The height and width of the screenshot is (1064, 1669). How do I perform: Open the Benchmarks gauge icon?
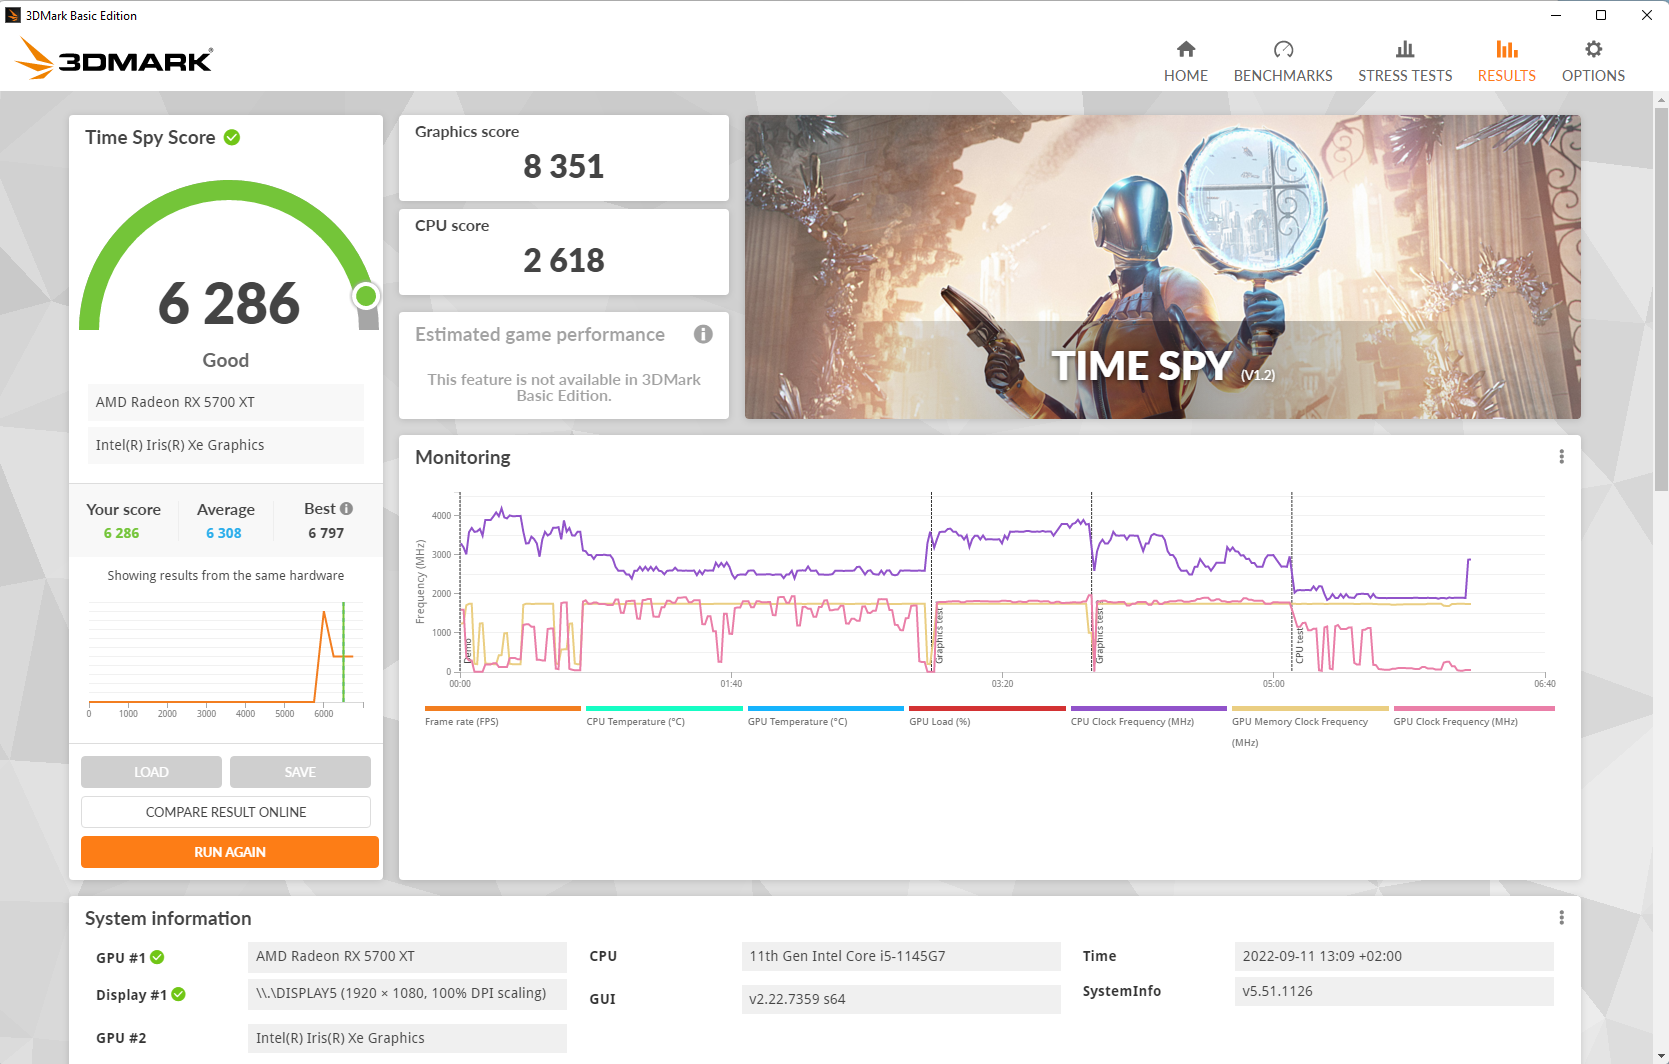(1283, 49)
